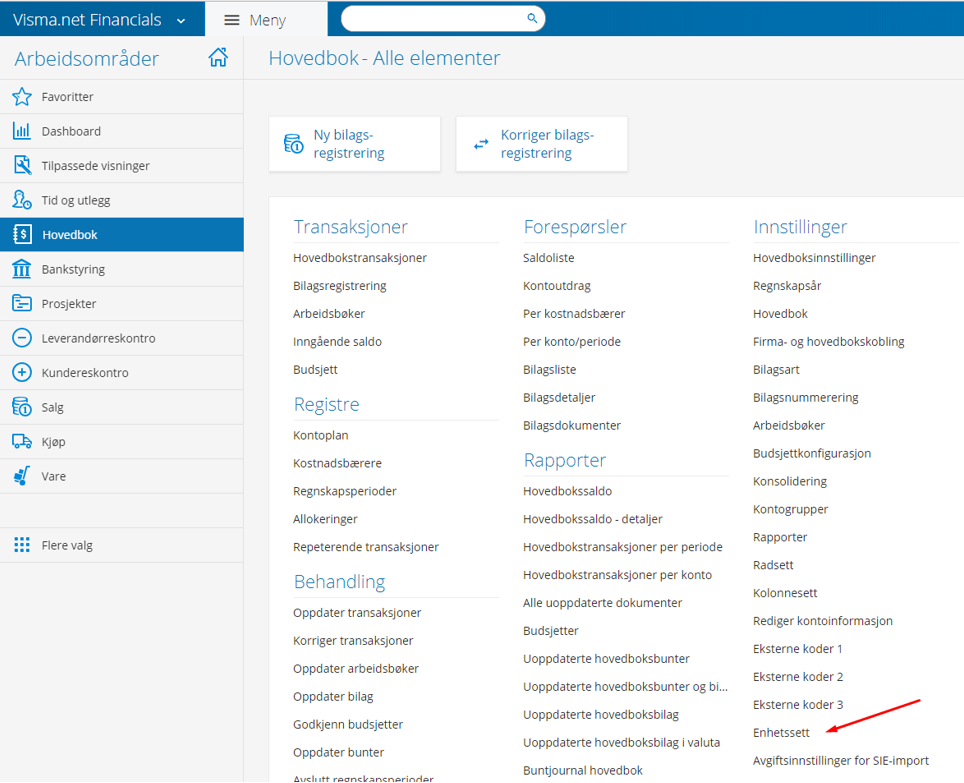Open Enhetssett under Innstillinger
The image size is (964, 783).
(781, 733)
